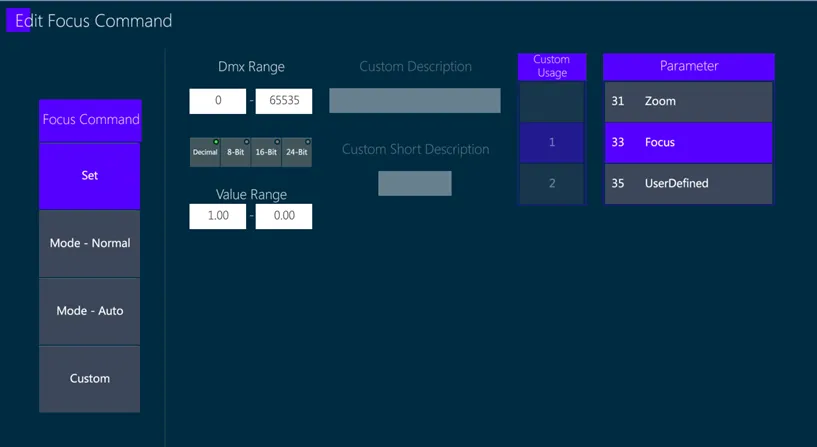Click the Custom Short Description box

click(415, 183)
